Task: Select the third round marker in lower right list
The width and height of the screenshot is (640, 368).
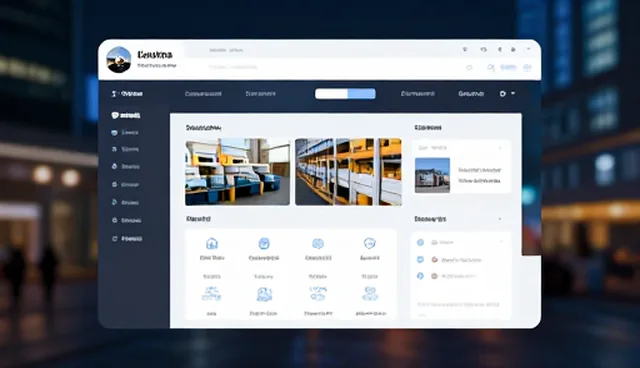Action: (x=420, y=276)
